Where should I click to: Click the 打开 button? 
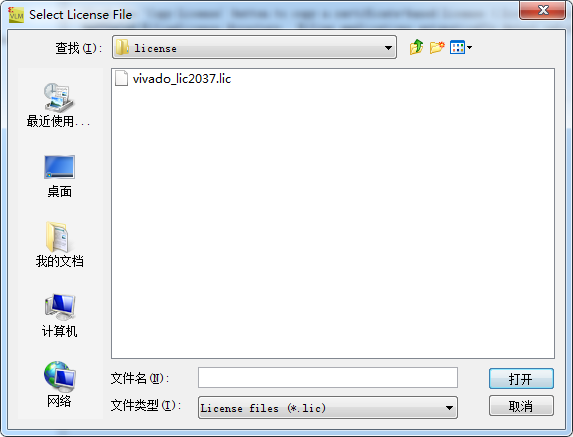point(521,379)
